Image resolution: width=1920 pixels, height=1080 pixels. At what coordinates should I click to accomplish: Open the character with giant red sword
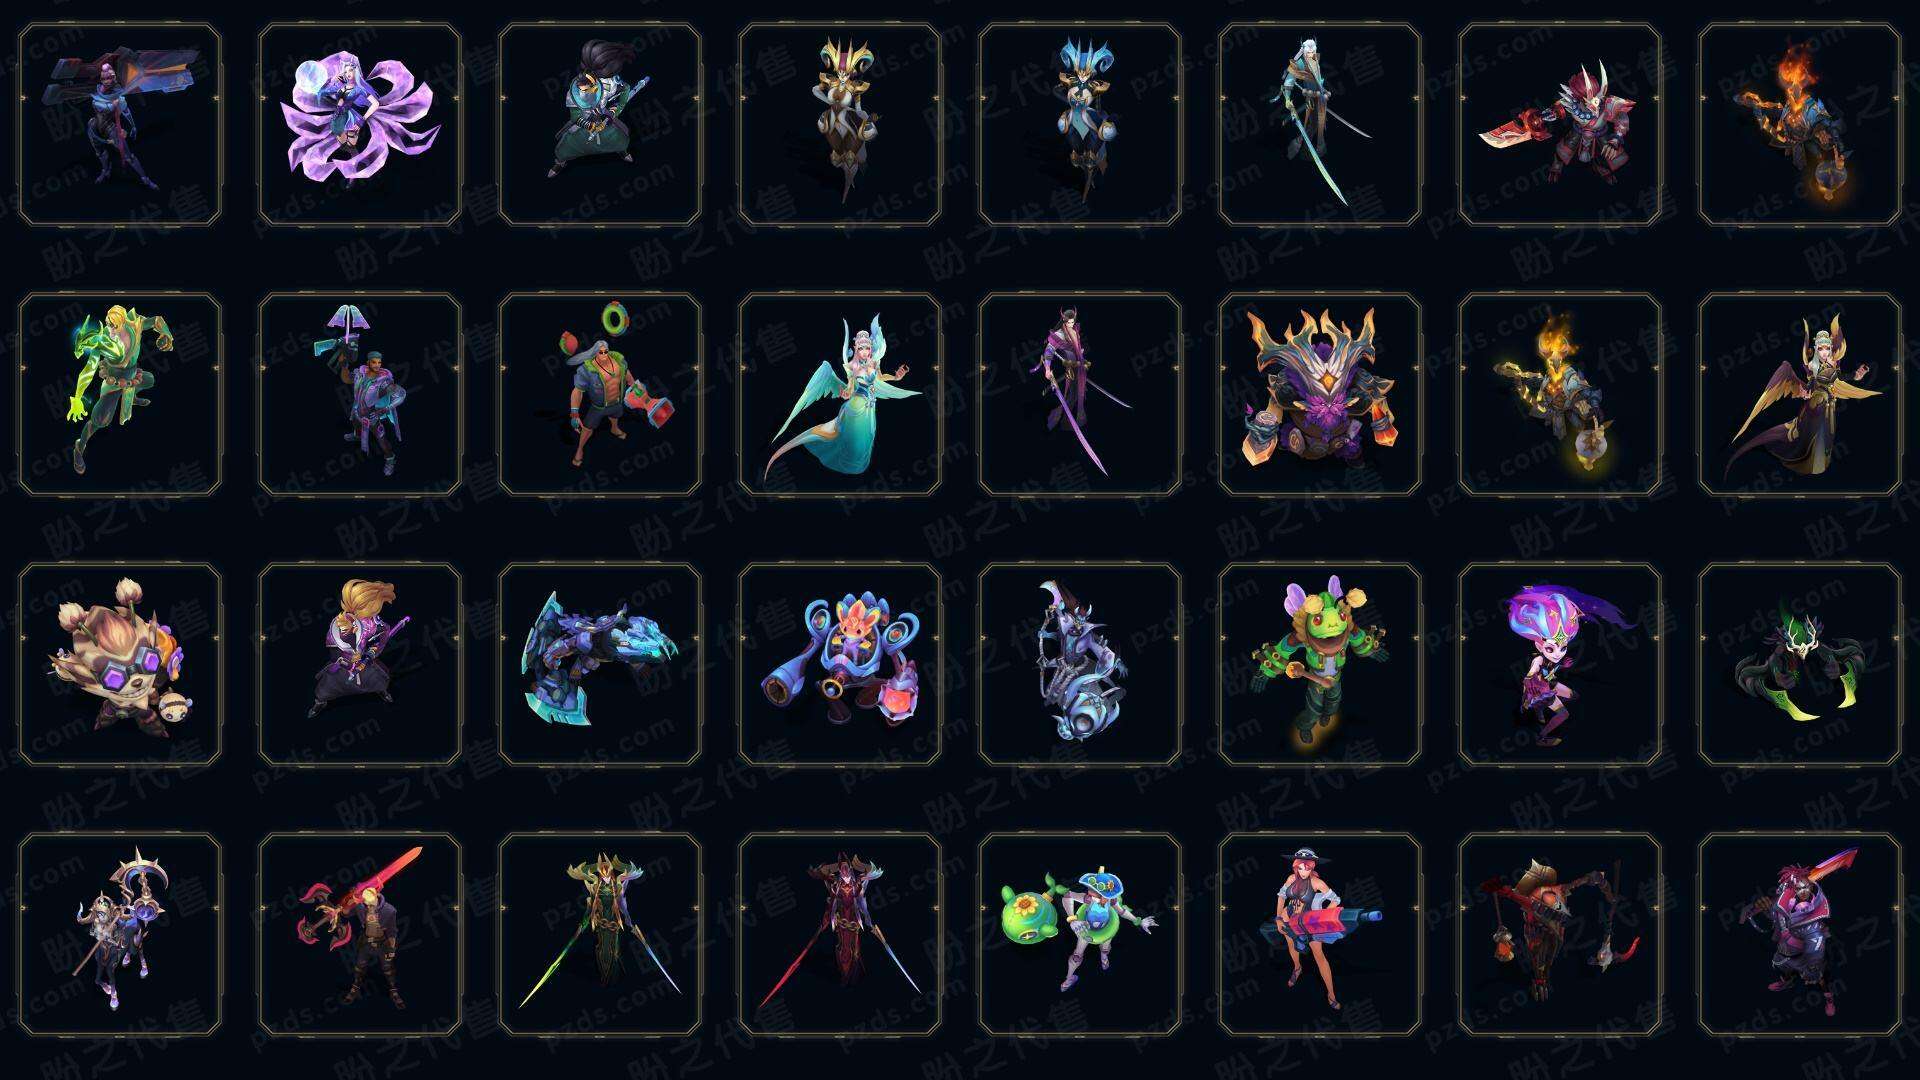coord(360,934)
